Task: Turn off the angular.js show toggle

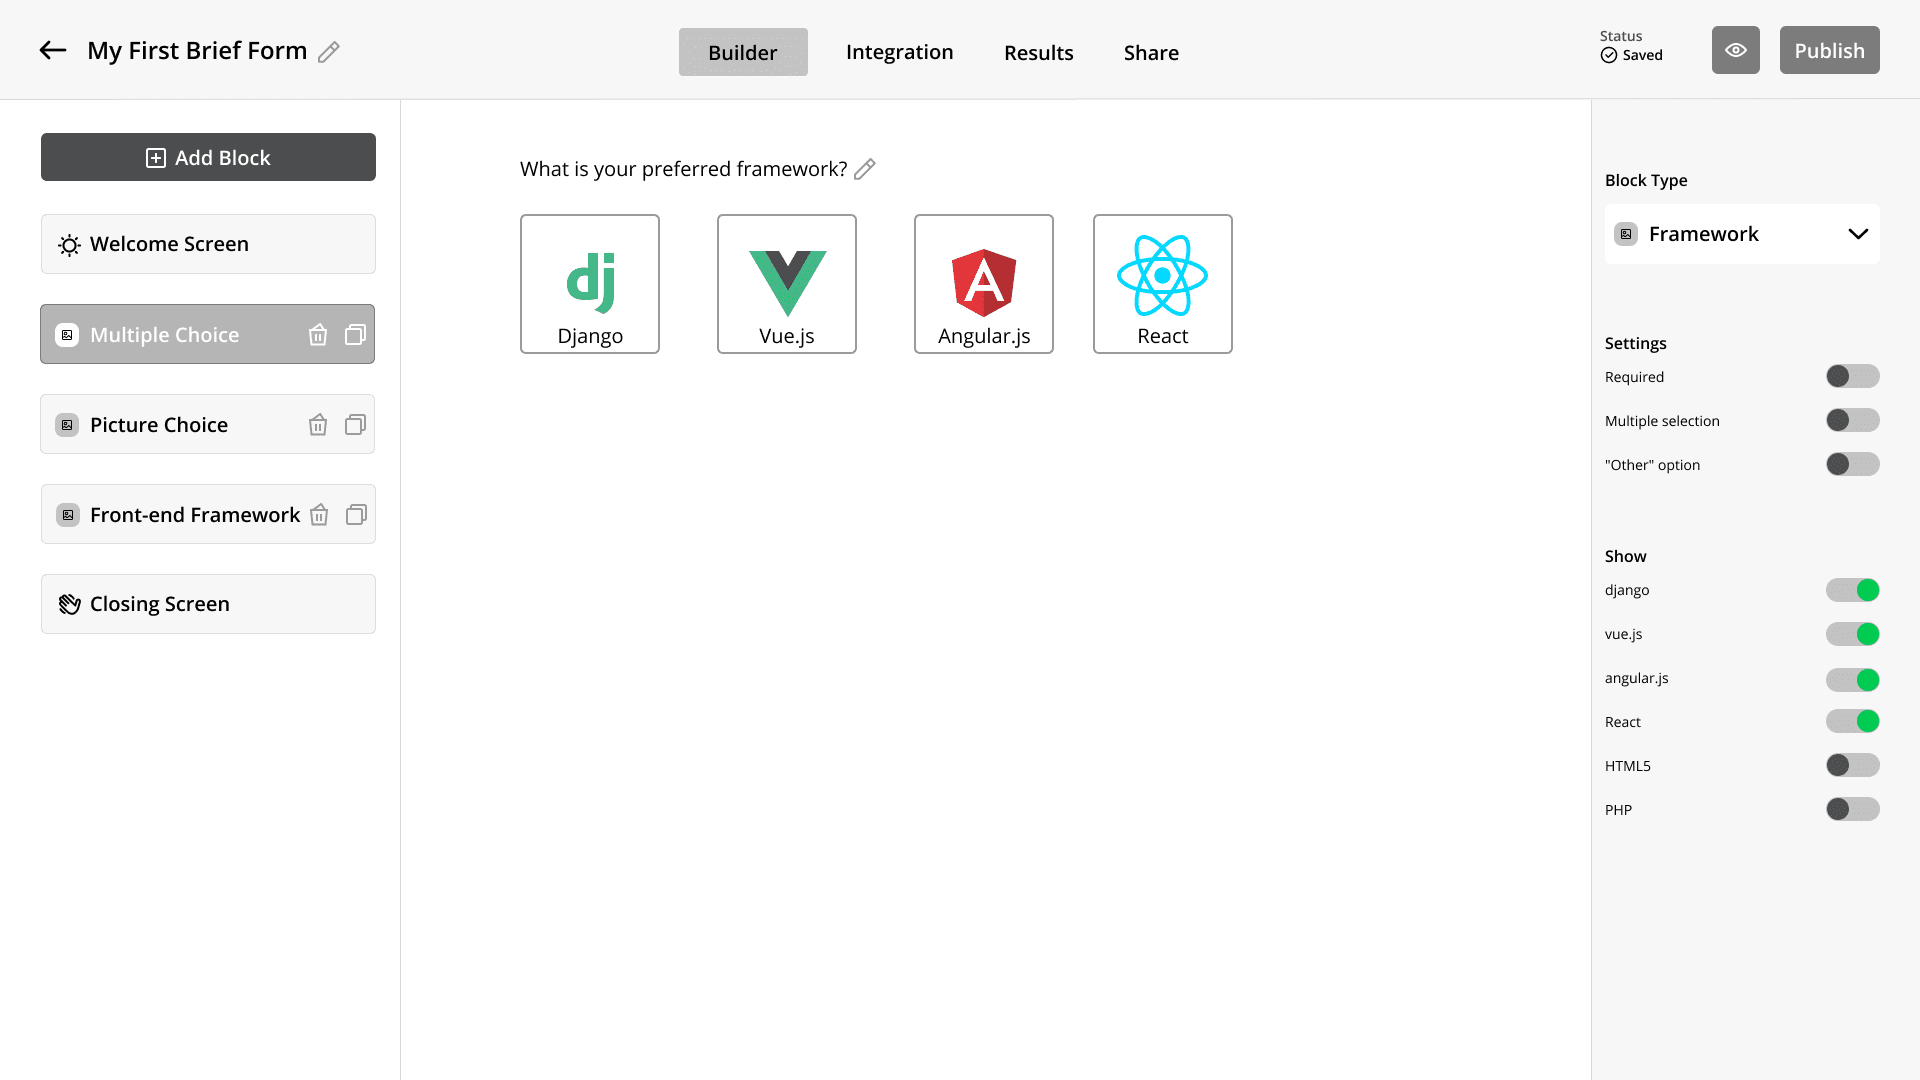Action: (x=1852, y=680)
